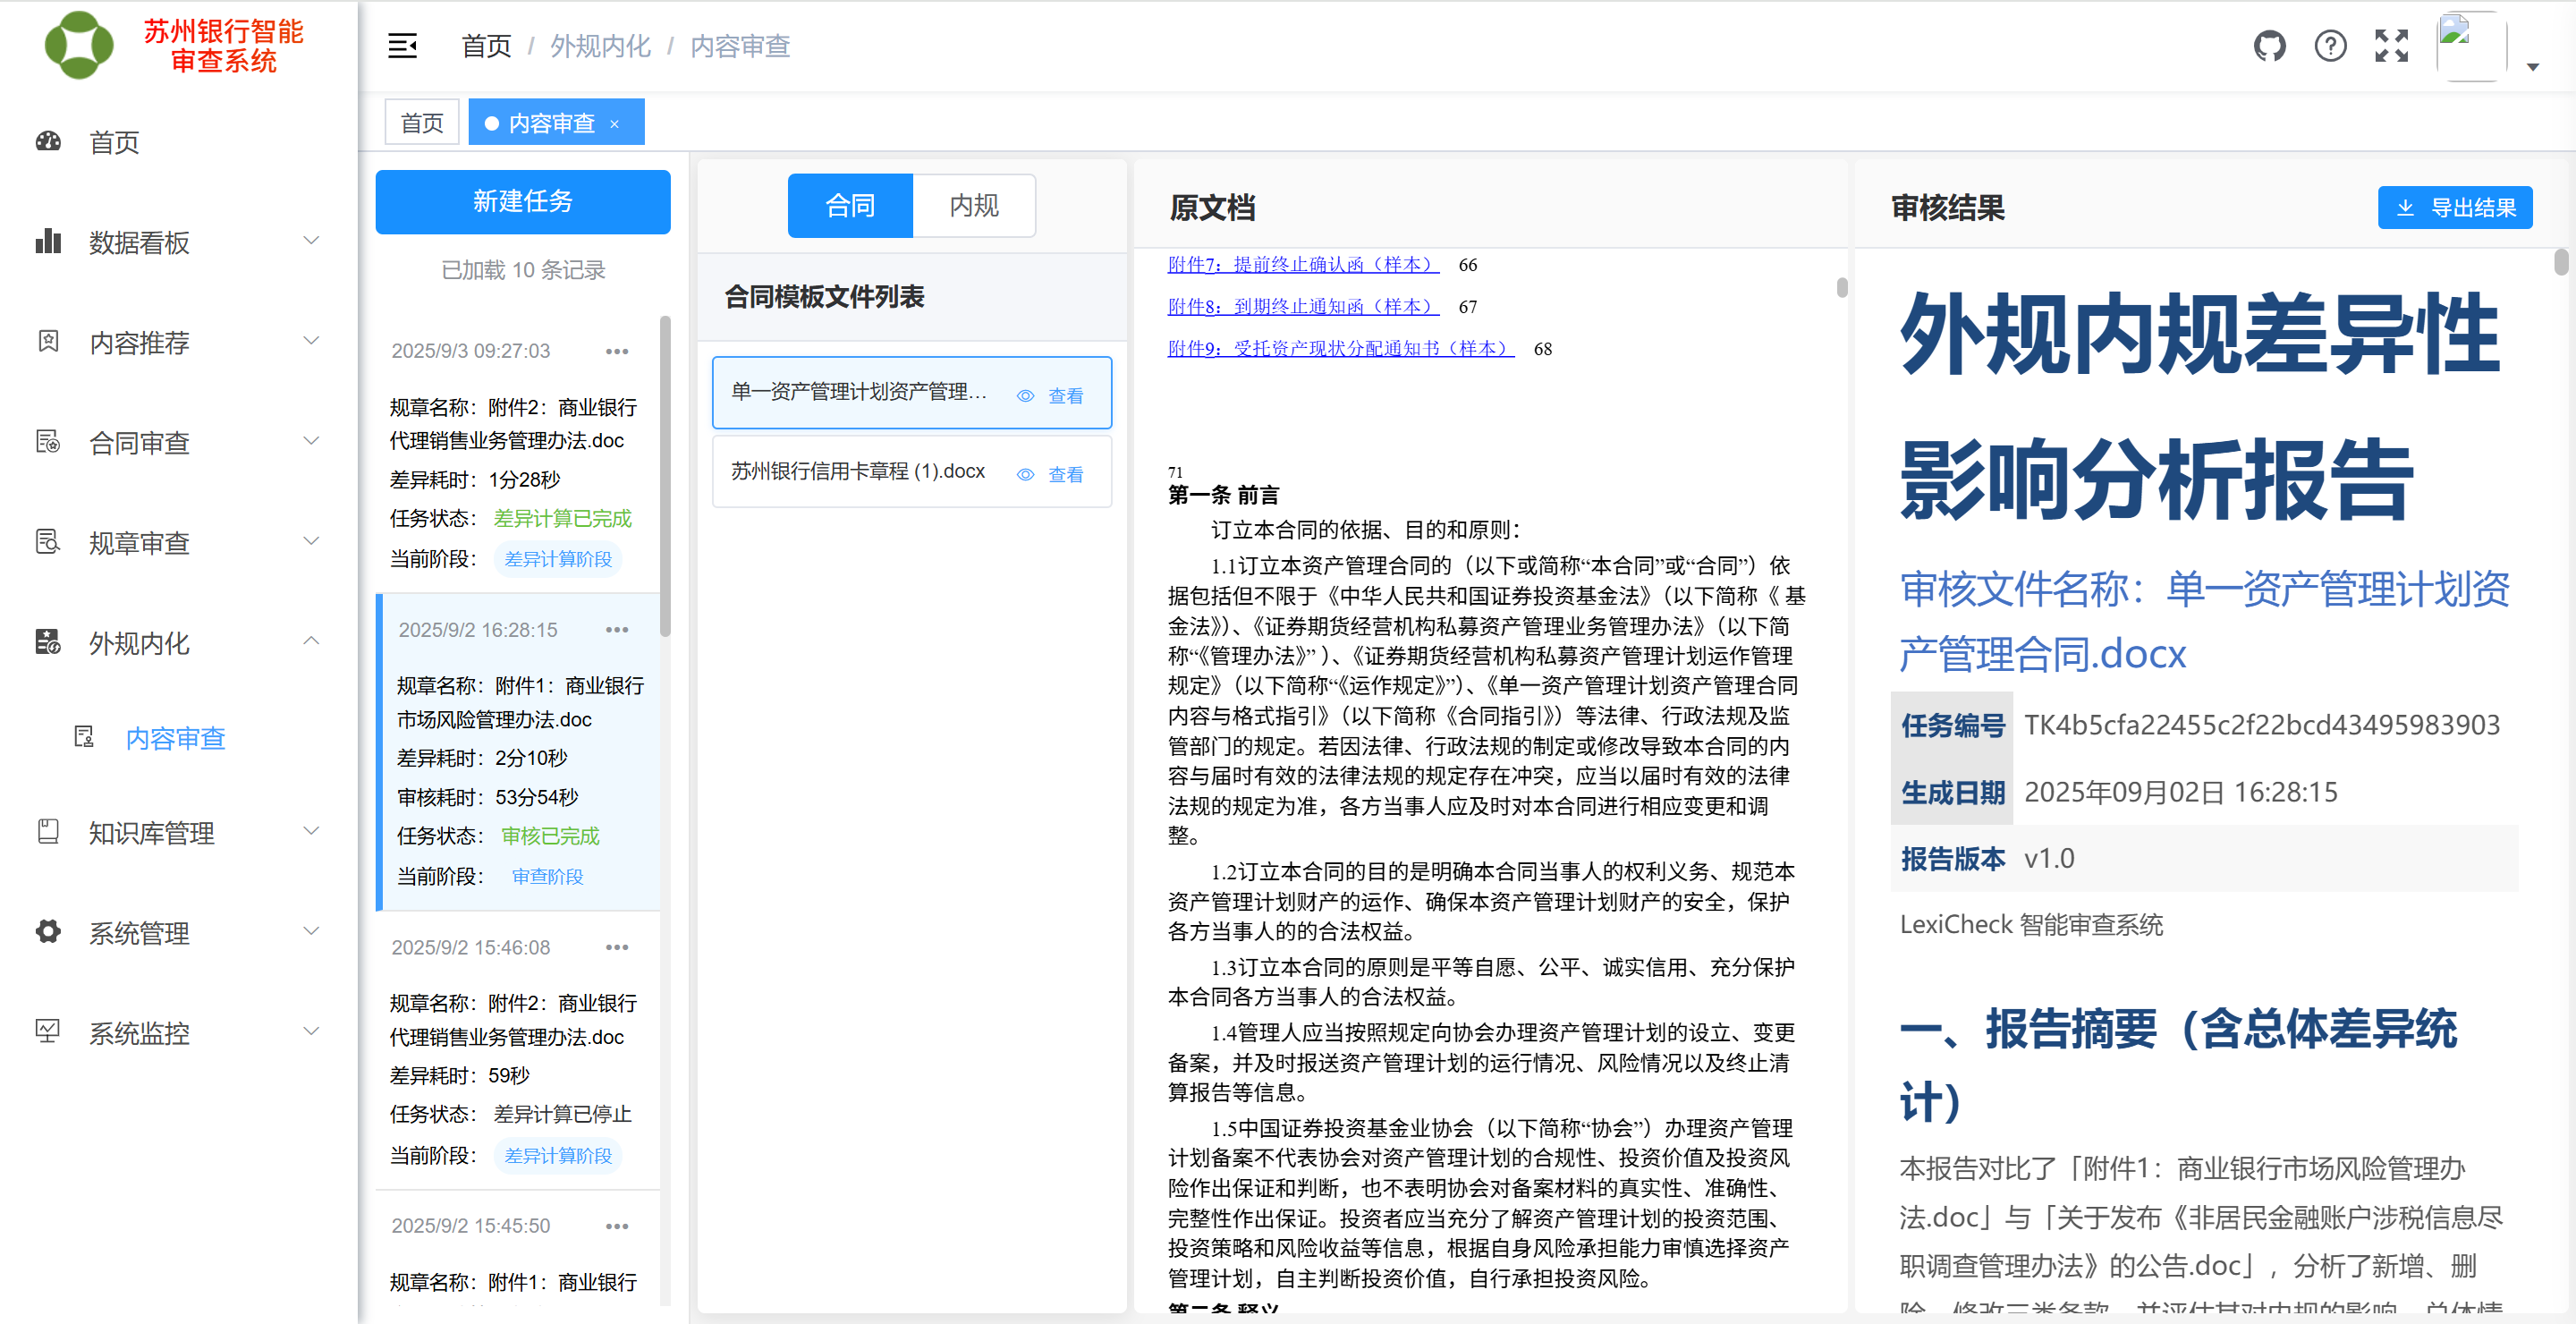Click the 审核结果 panel scrollbar

[x=2561, y=262]
